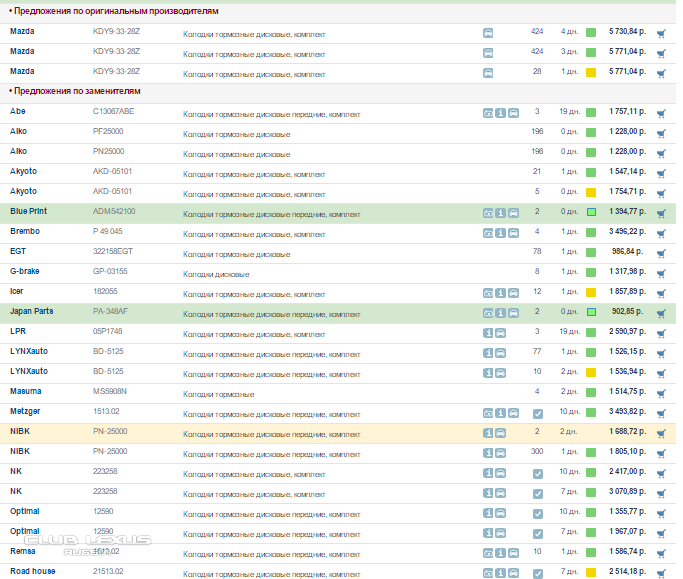Add Blue Print ADM542100 to cart
The width and height of the screenshot is (683, 579).
point(661,212)
